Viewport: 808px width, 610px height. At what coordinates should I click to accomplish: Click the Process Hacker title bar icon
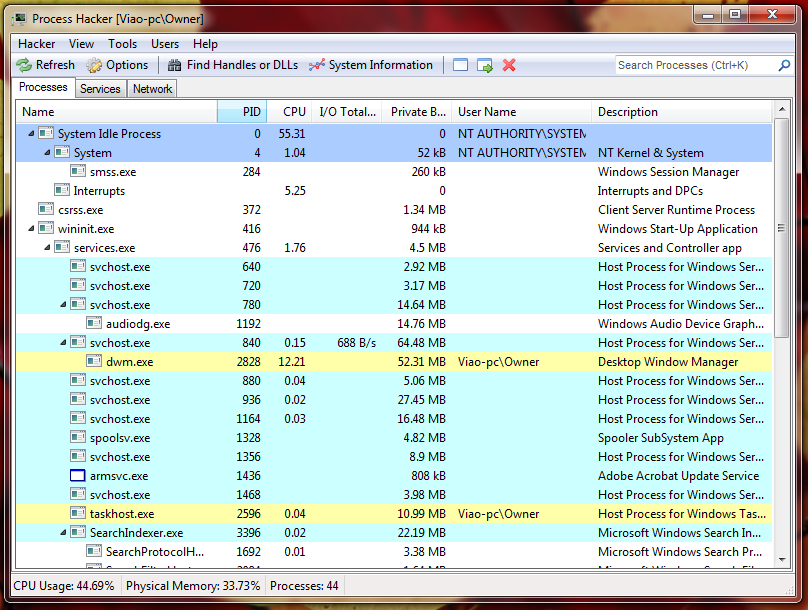[21, 19]
